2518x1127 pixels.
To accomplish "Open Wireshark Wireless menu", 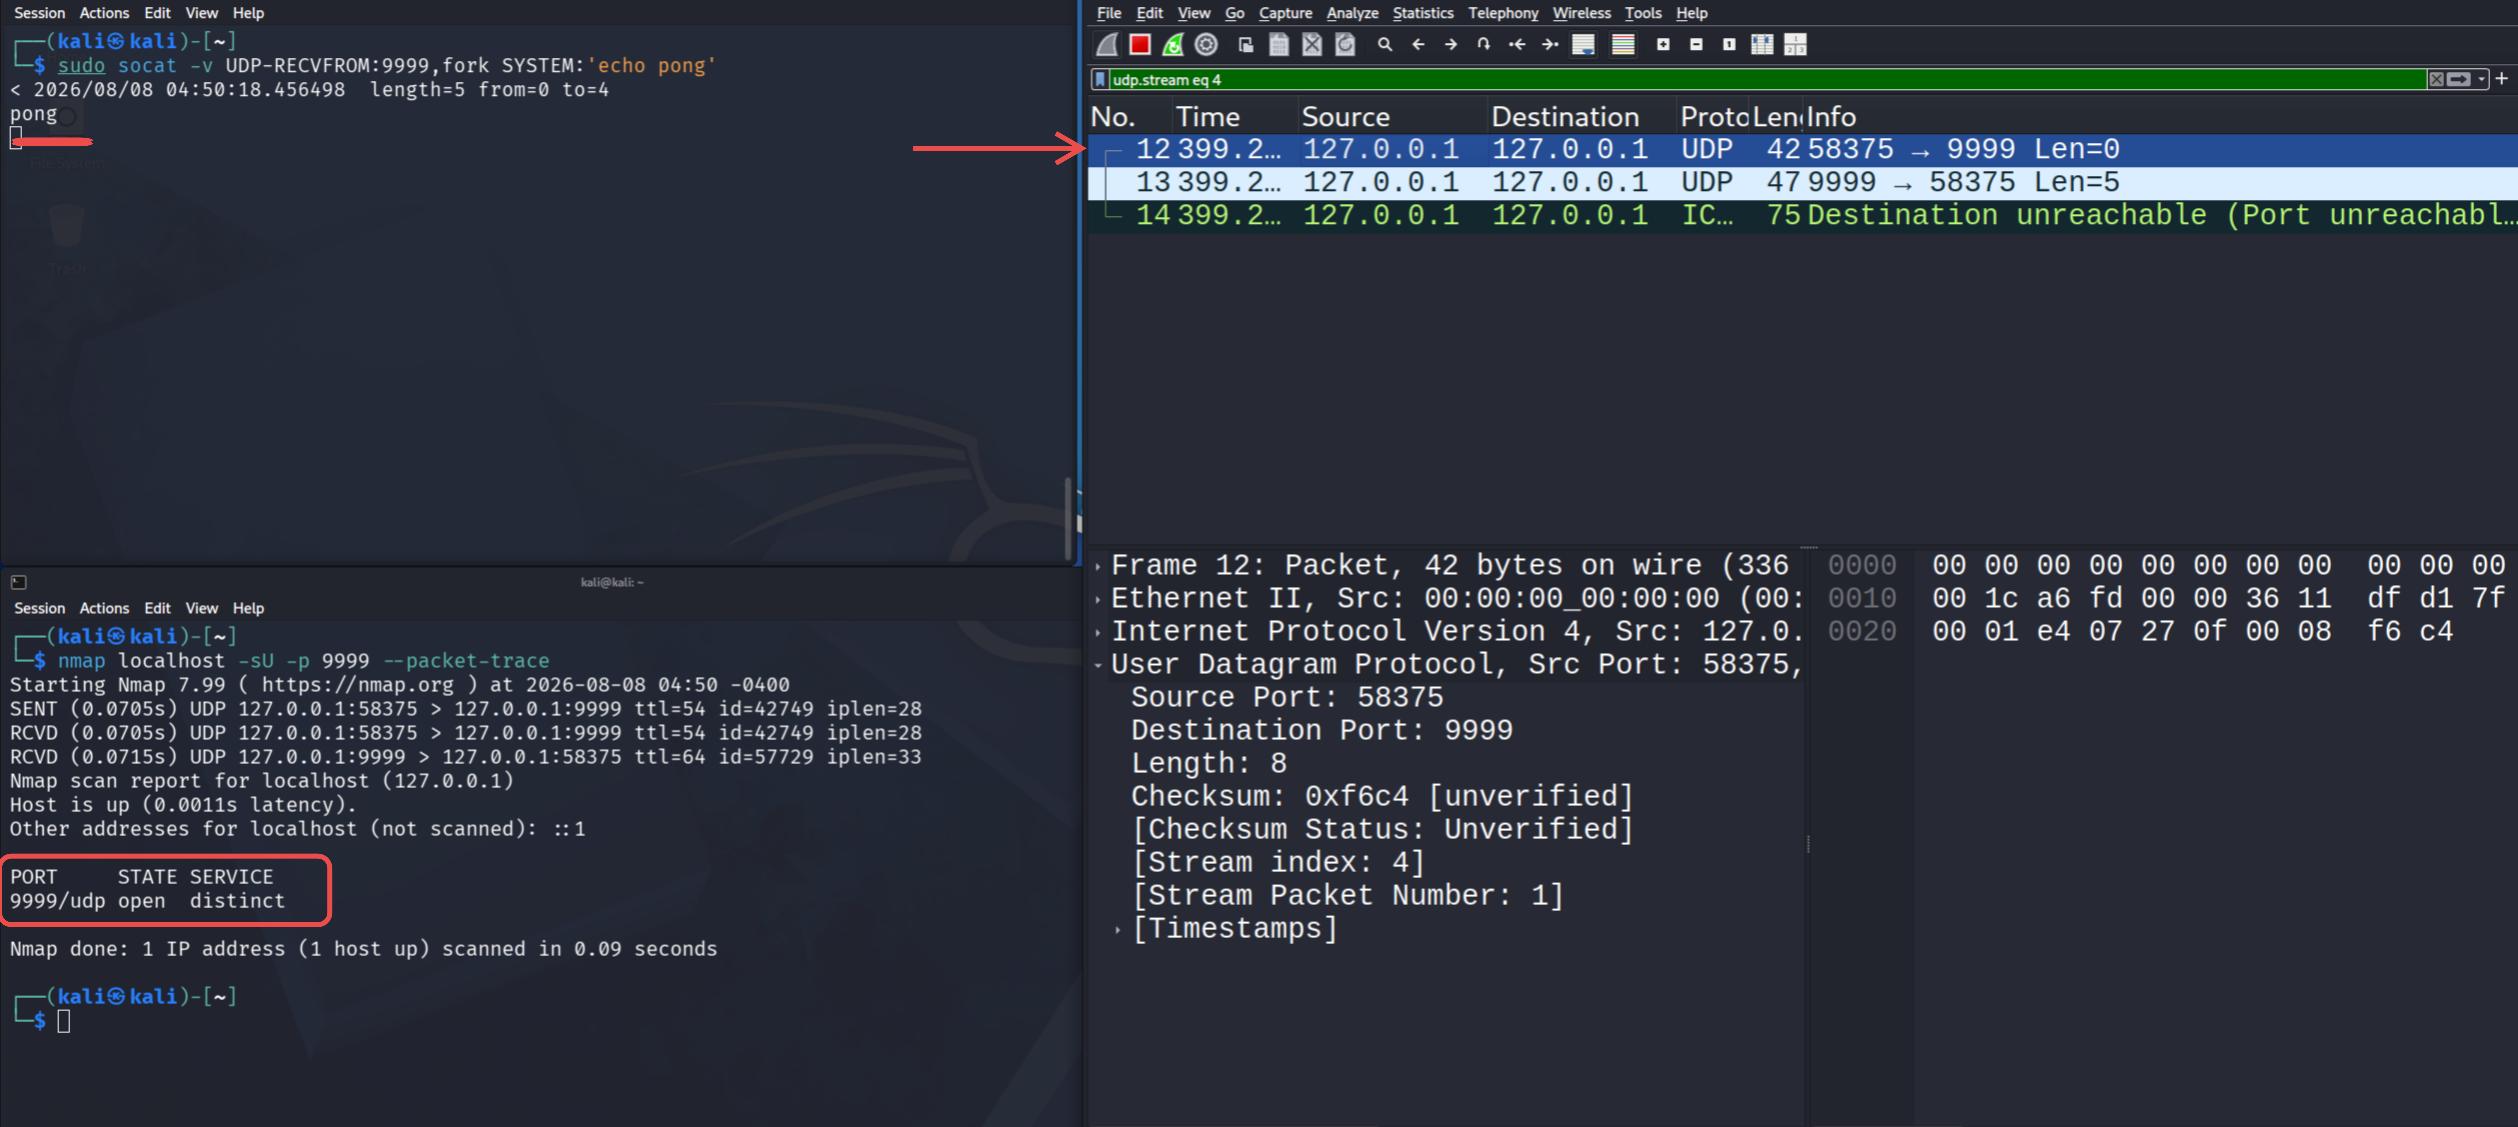I will [1581, 13].
